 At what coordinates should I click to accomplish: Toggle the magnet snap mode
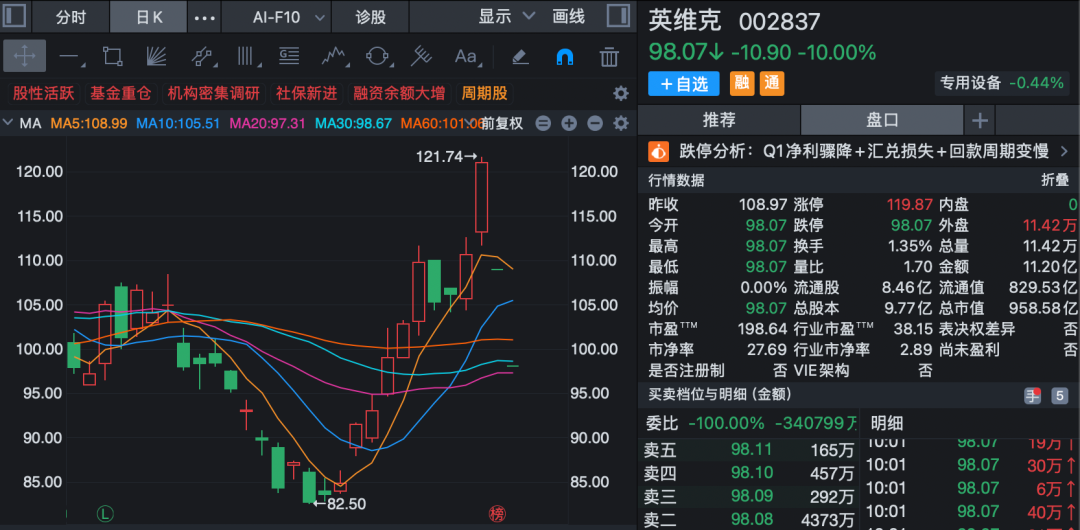565,56
